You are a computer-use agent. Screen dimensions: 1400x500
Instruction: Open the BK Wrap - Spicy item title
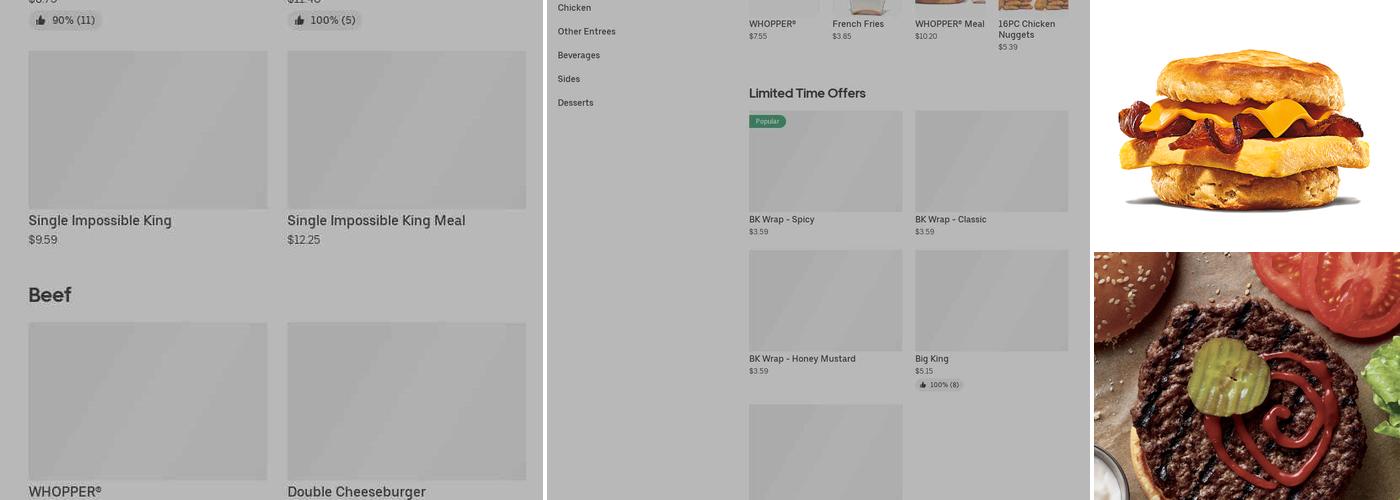tap(782, 220)
